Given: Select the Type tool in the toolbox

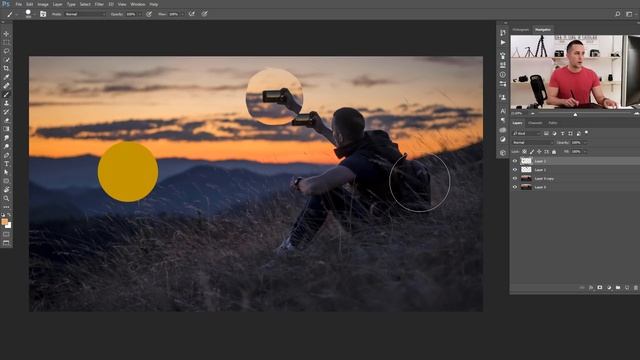Looking at the screenshot, I should tap(6, 164).
